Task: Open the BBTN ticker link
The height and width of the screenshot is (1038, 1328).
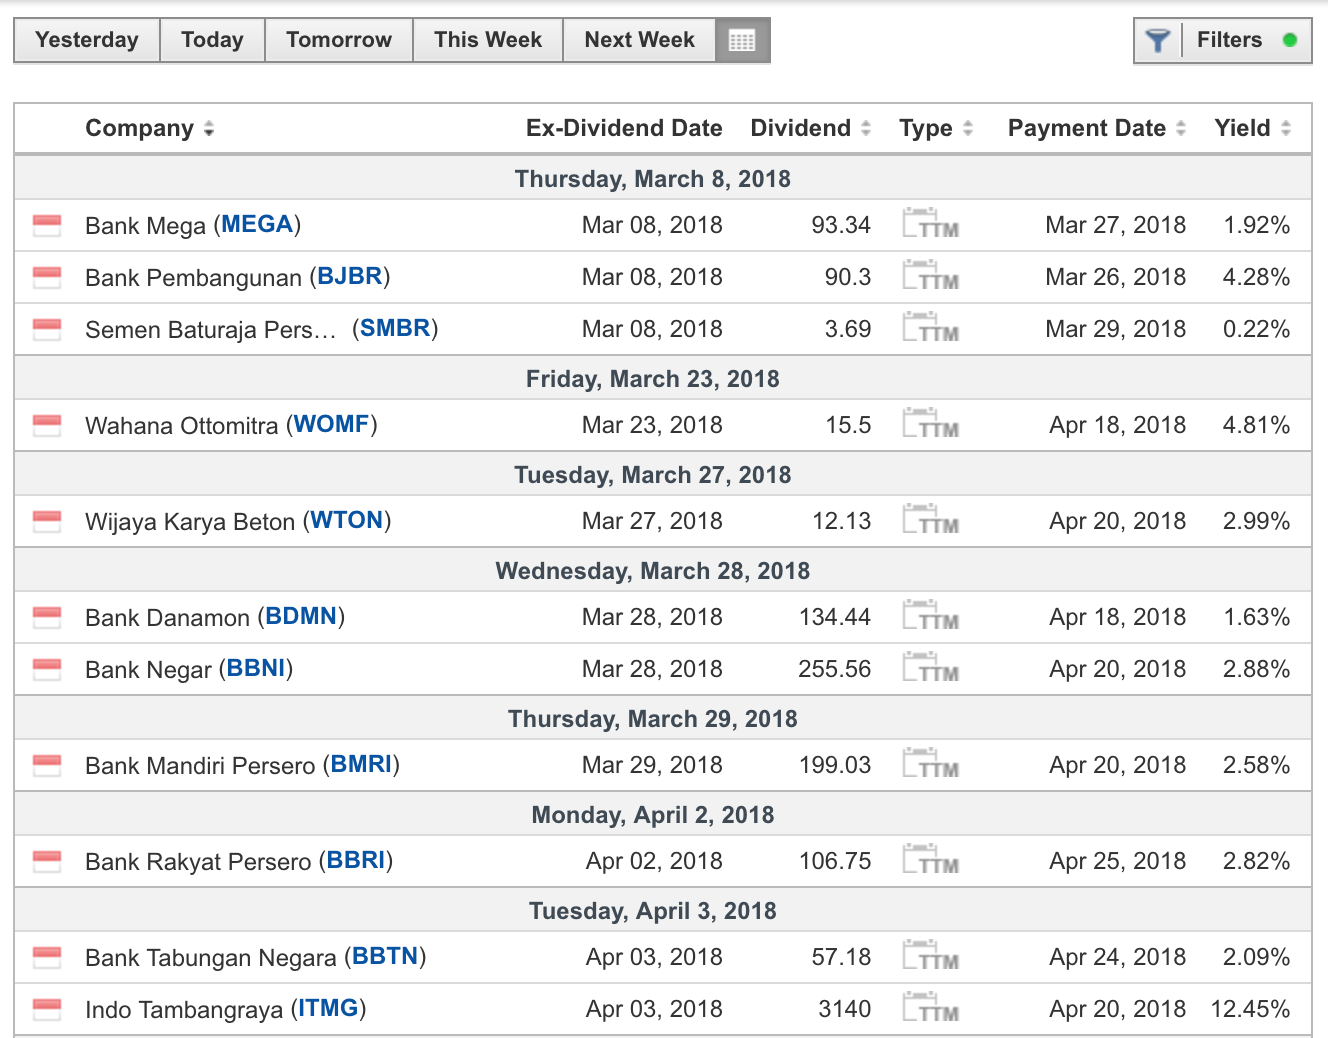Action: pos(385,956)
